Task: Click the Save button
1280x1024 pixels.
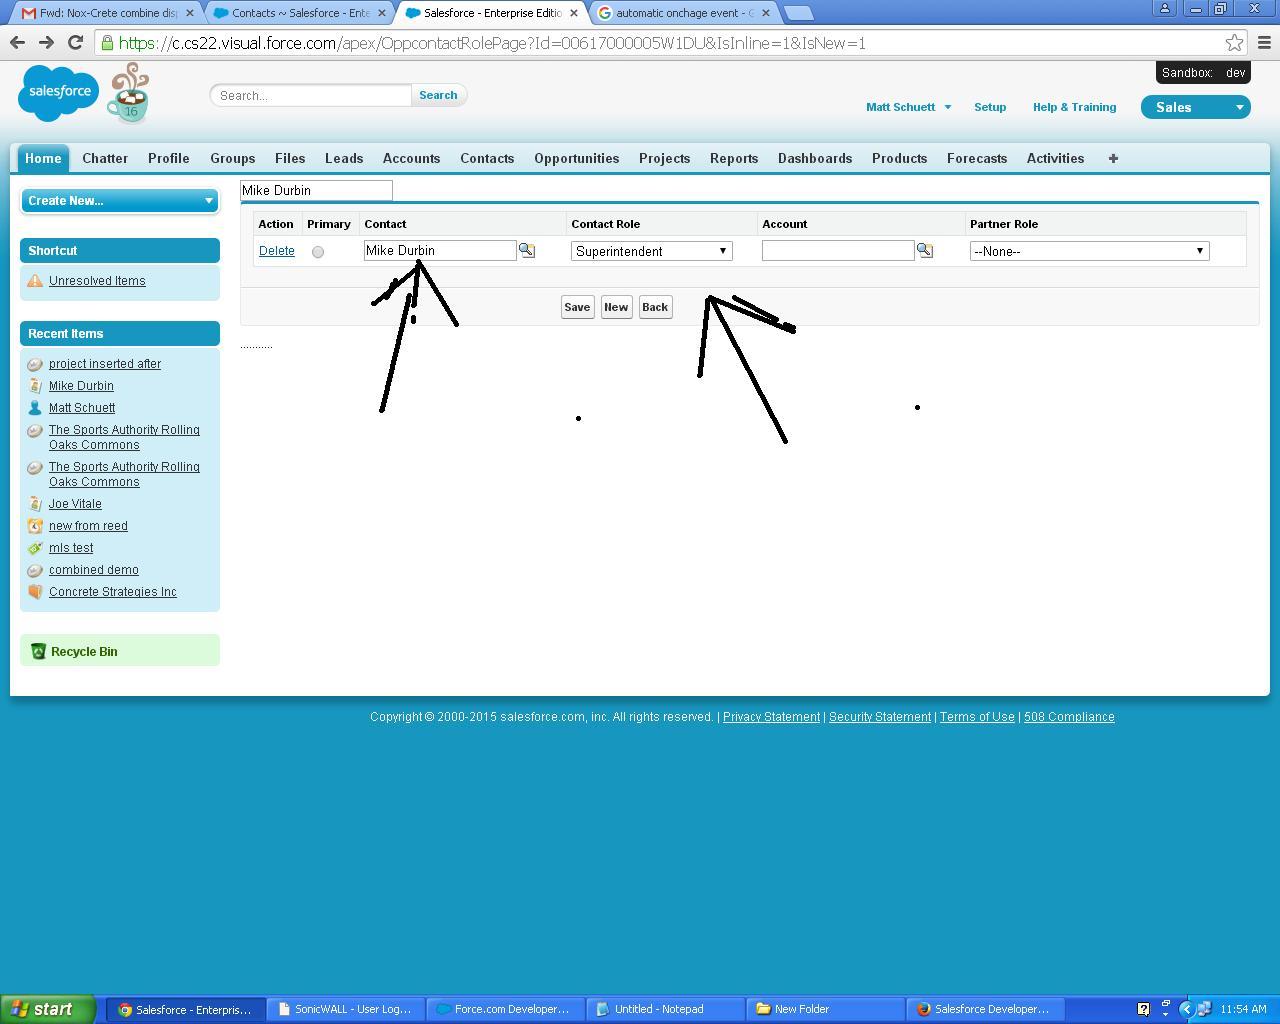Action: click(577, 307)
